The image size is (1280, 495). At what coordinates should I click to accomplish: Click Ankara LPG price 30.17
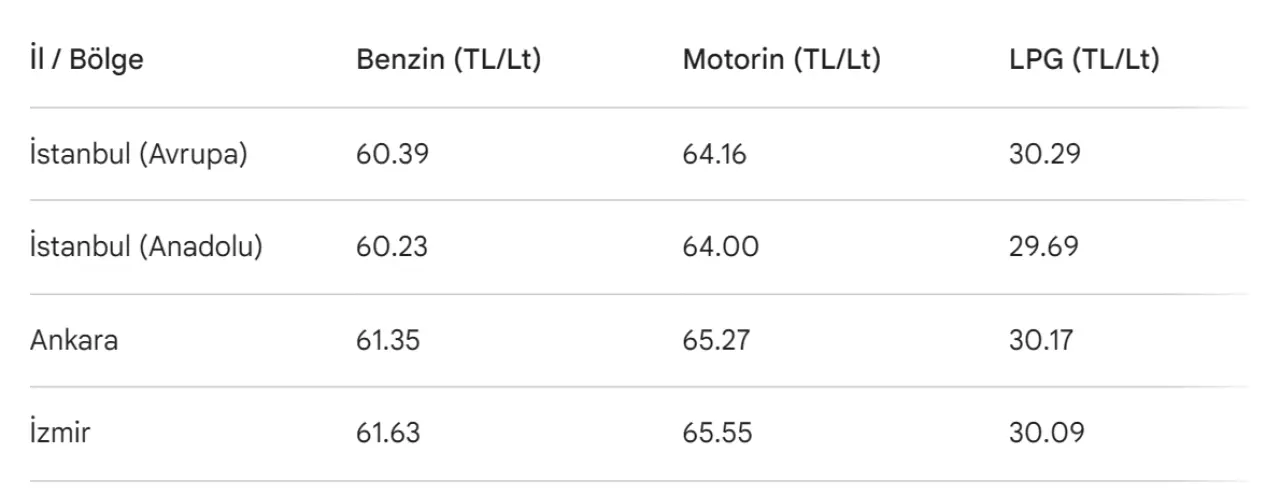[x=1041, y=340]
